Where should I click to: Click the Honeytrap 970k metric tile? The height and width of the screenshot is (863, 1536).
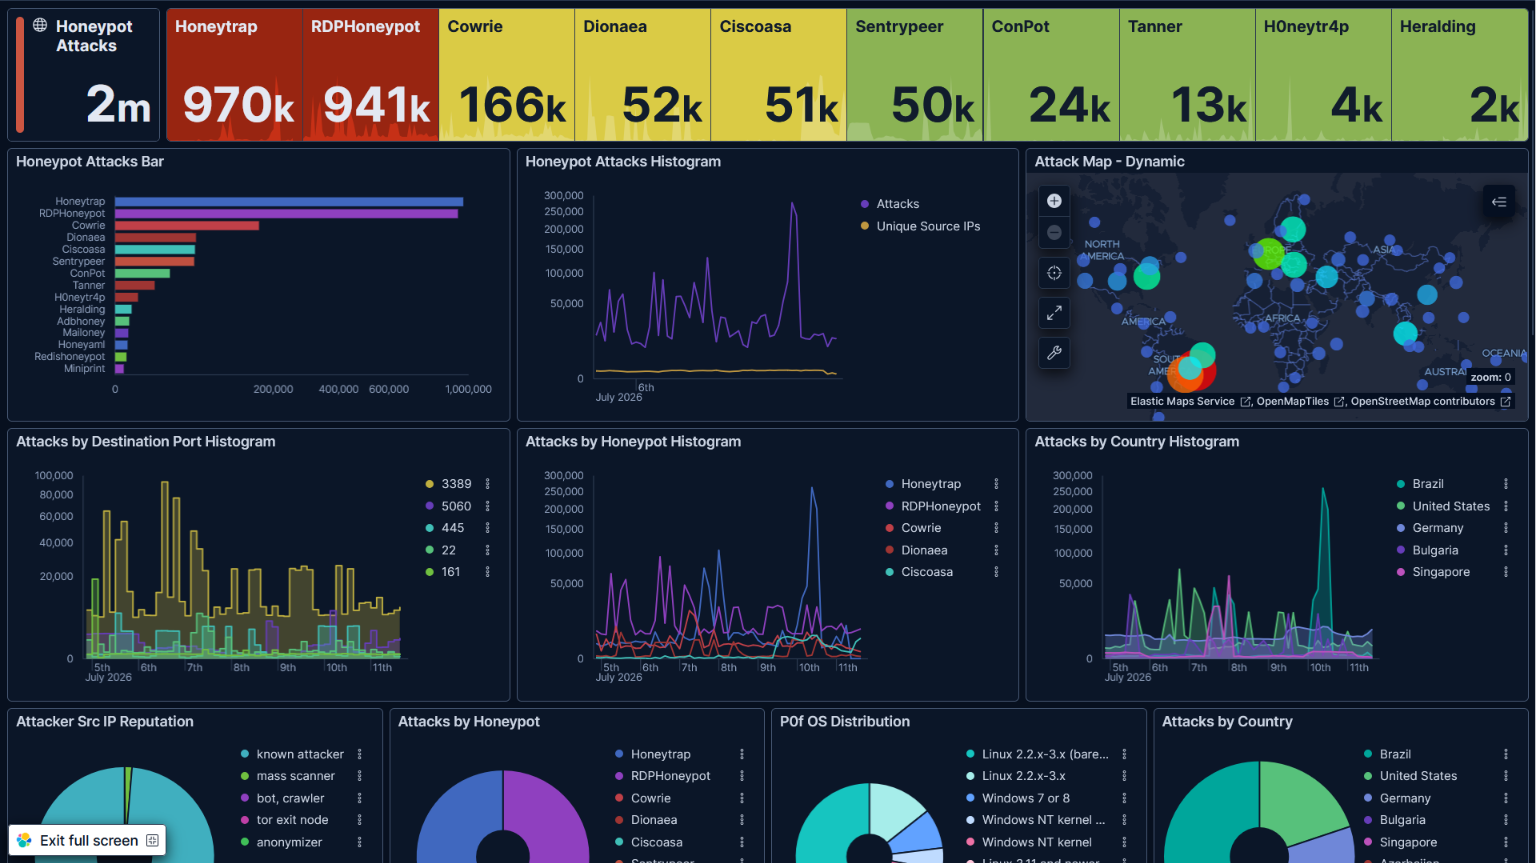234,75
